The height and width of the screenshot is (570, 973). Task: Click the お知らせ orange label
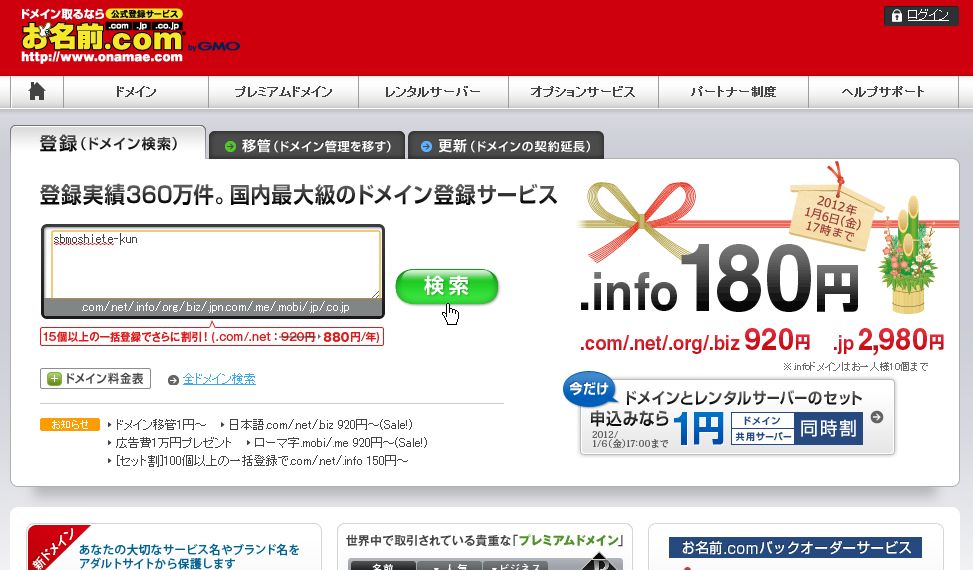70,425
